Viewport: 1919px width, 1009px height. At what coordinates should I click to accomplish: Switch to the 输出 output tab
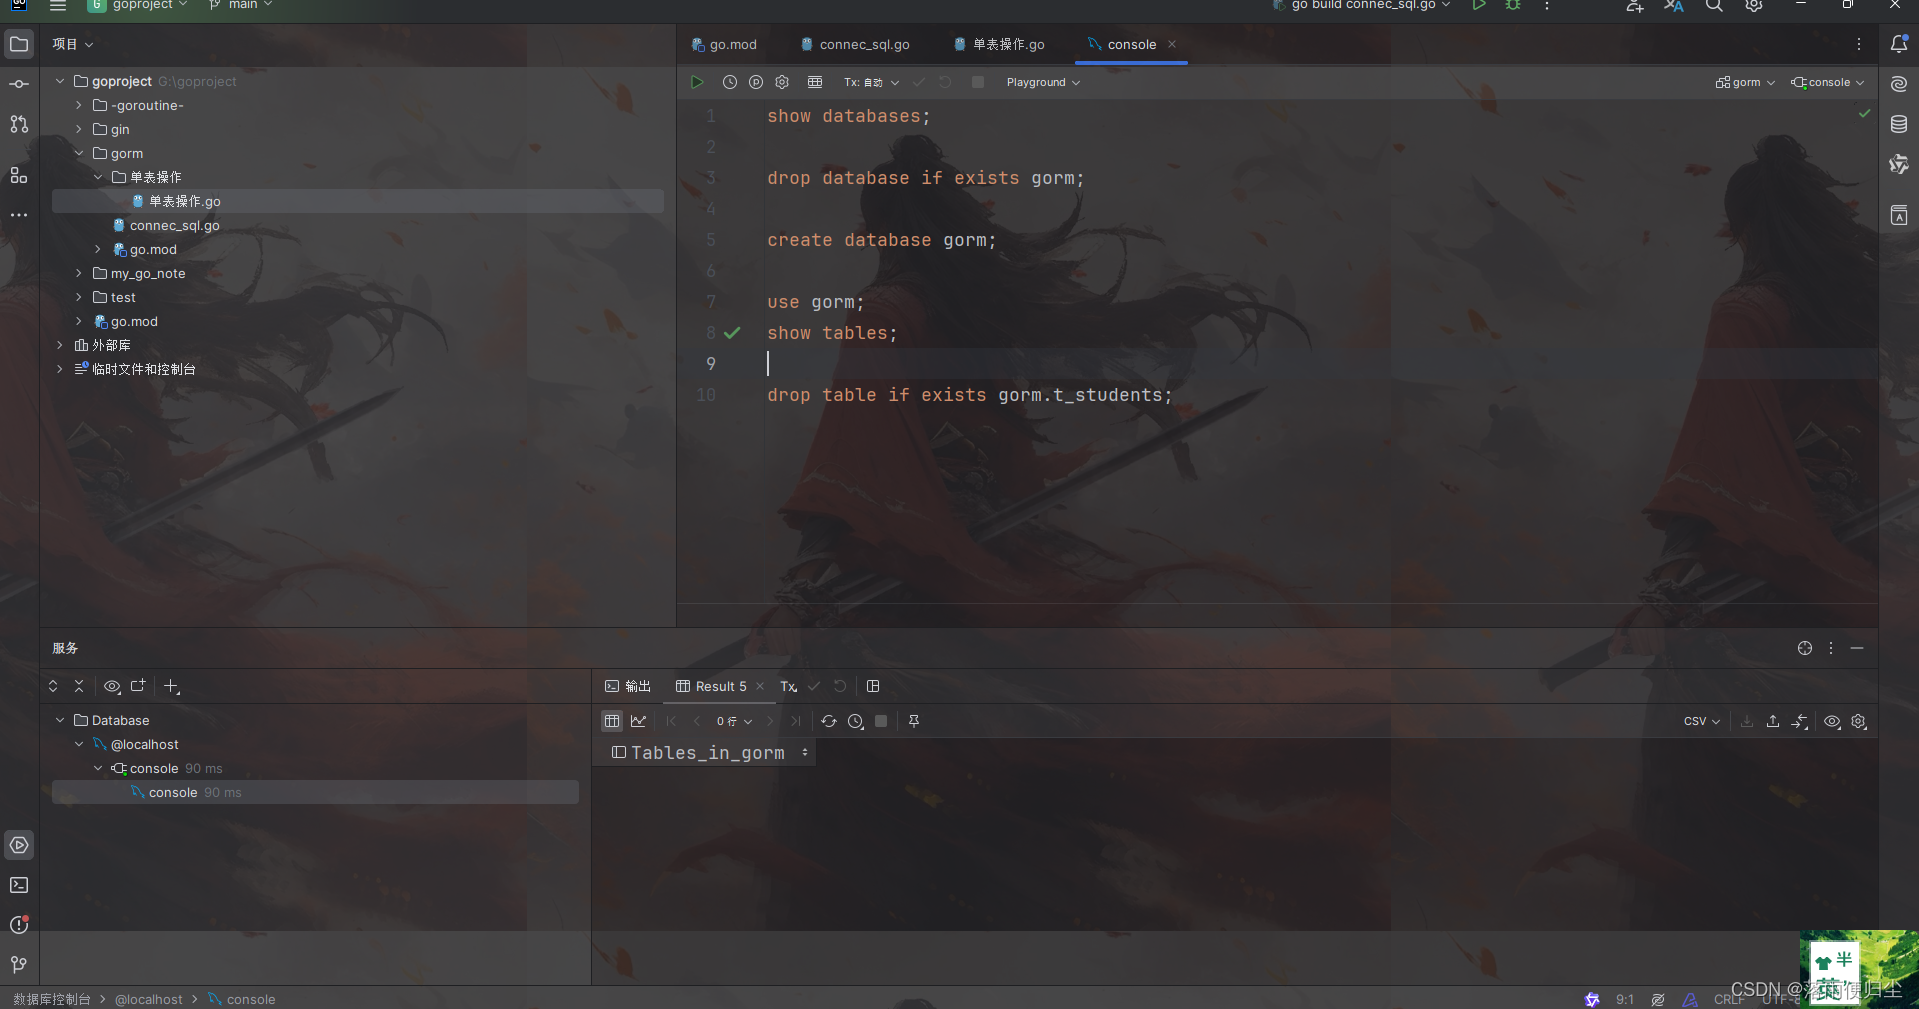(628, 686)
